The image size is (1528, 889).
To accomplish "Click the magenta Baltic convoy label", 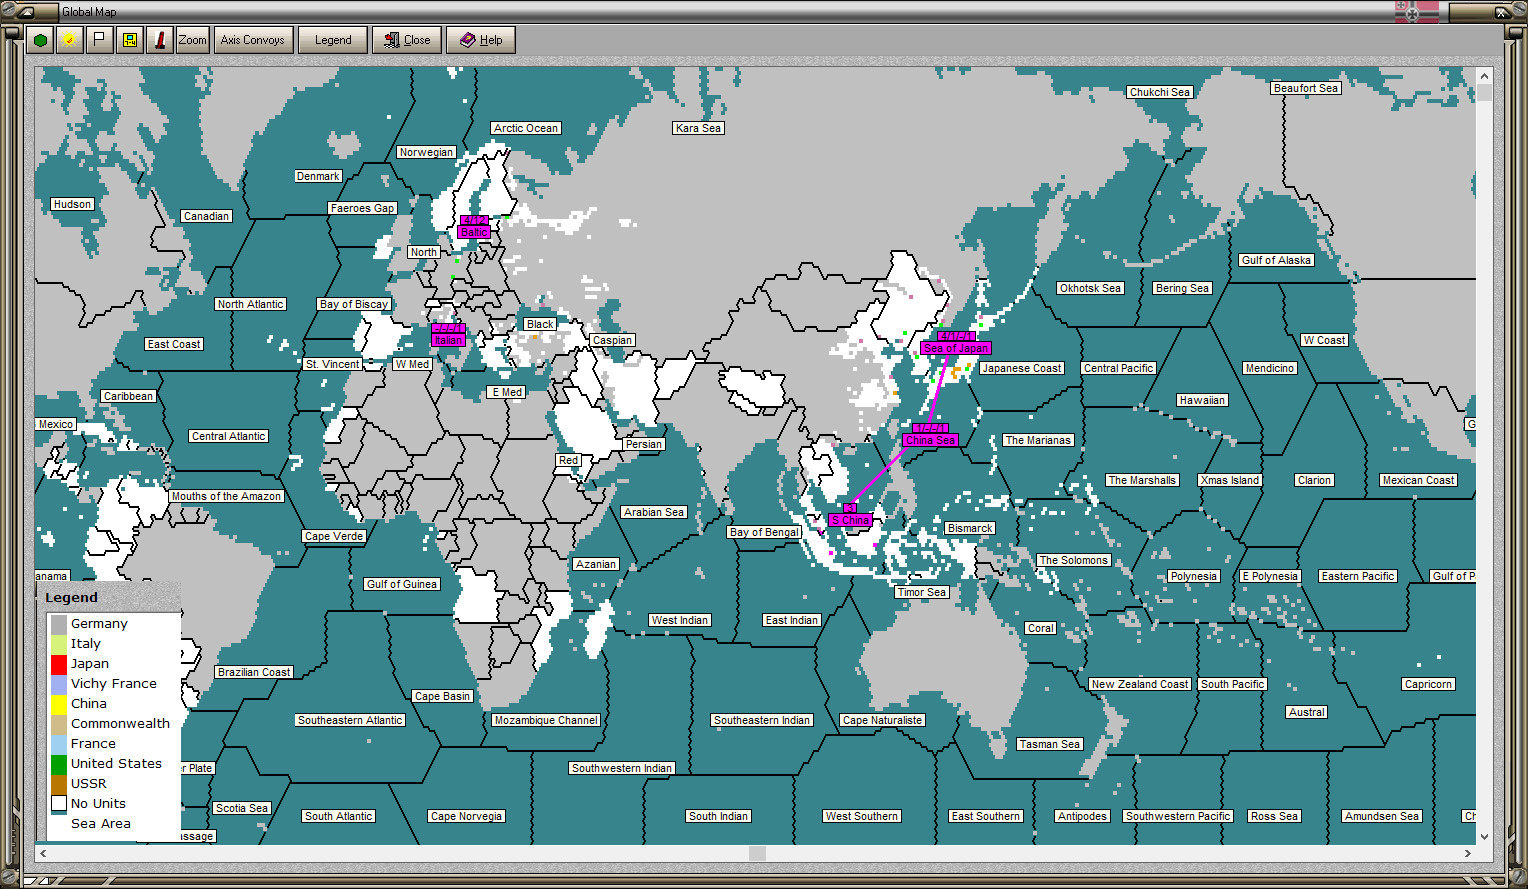I will click(474, 232).
